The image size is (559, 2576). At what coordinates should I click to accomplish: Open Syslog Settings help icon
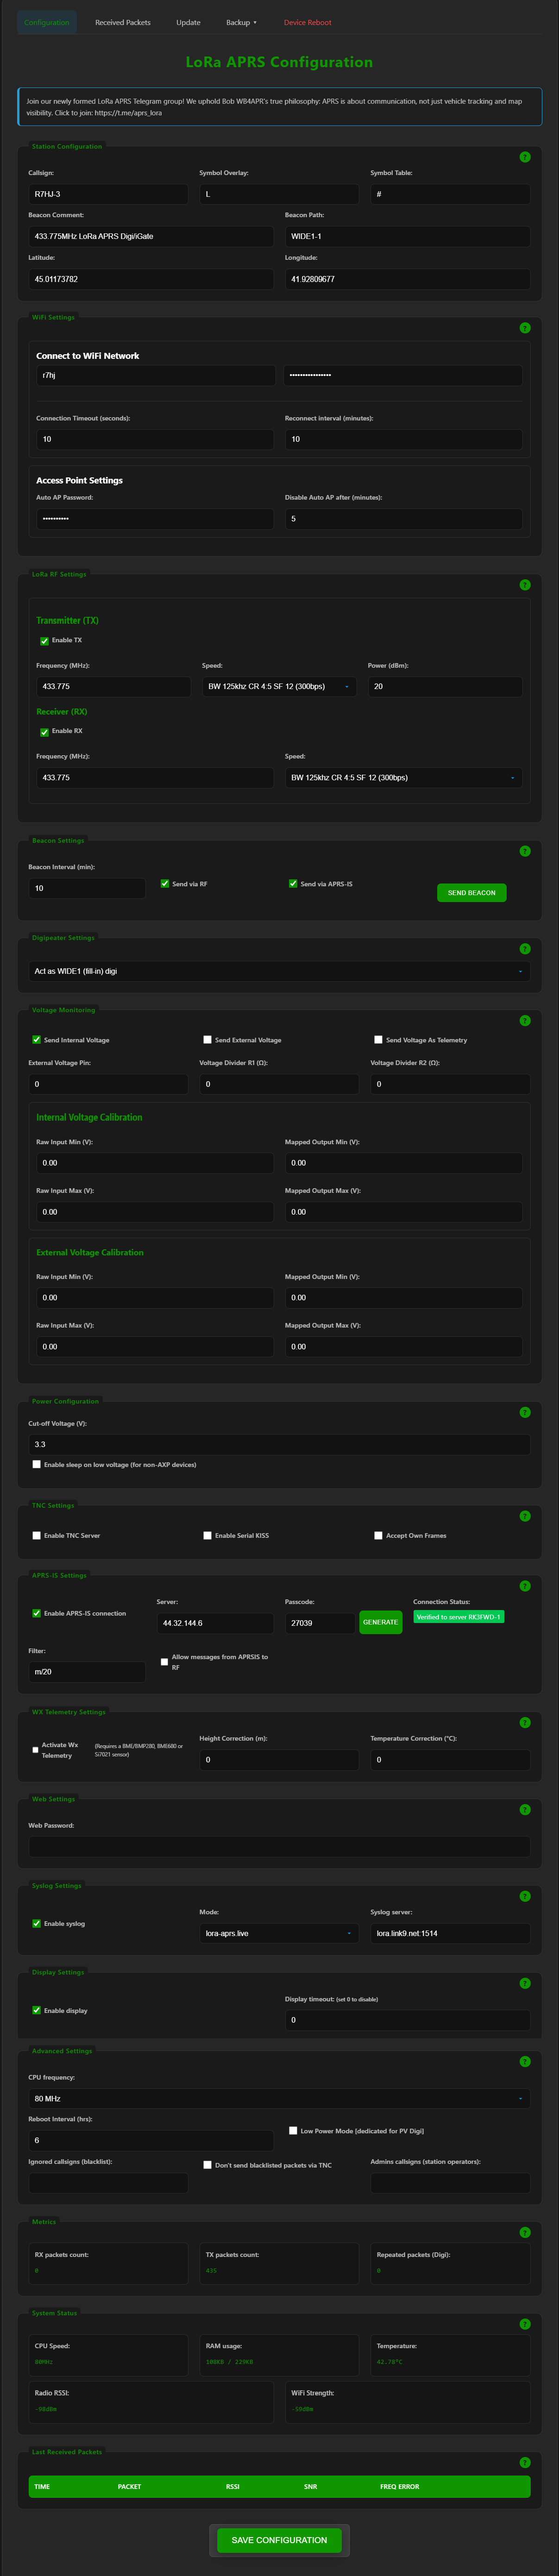tap(525, 1897)
